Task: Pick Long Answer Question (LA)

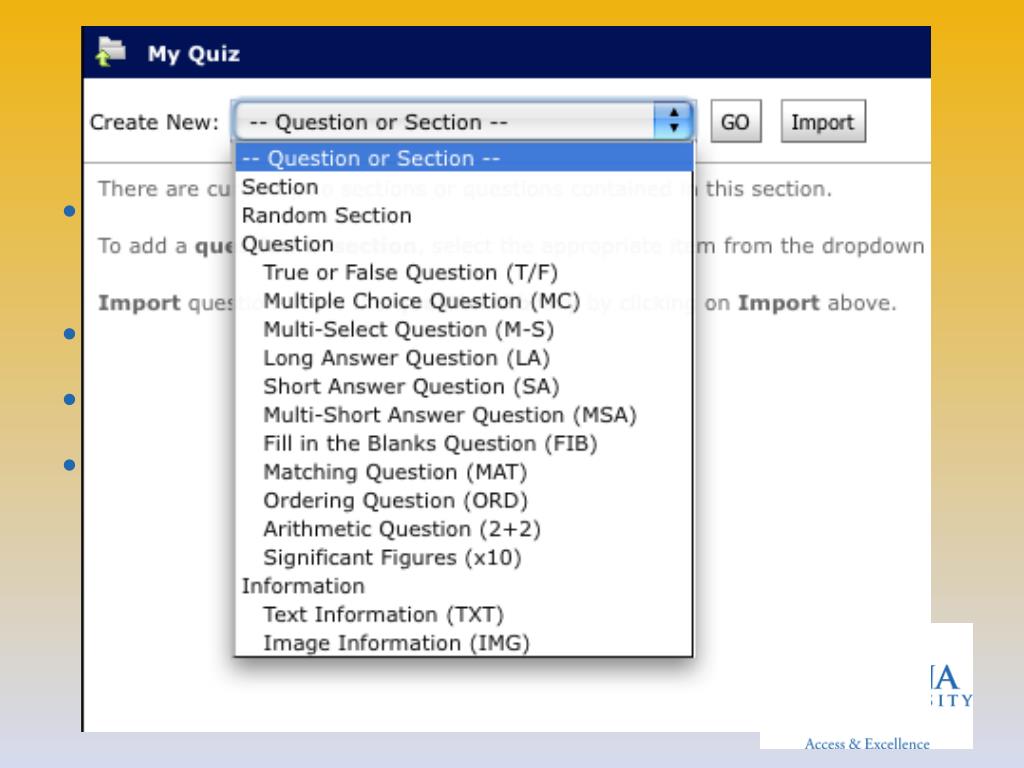Action: (x=464, y=358)
